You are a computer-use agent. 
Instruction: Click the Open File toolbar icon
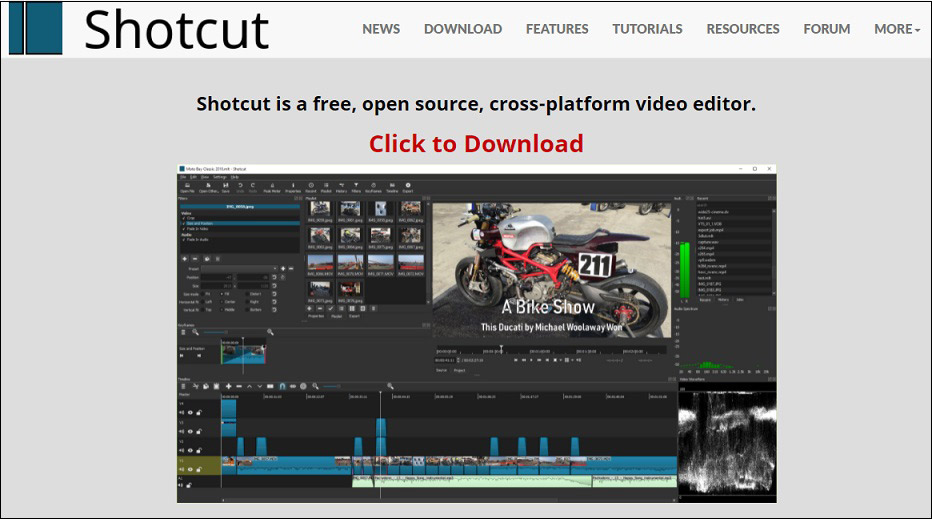[187, 187]
